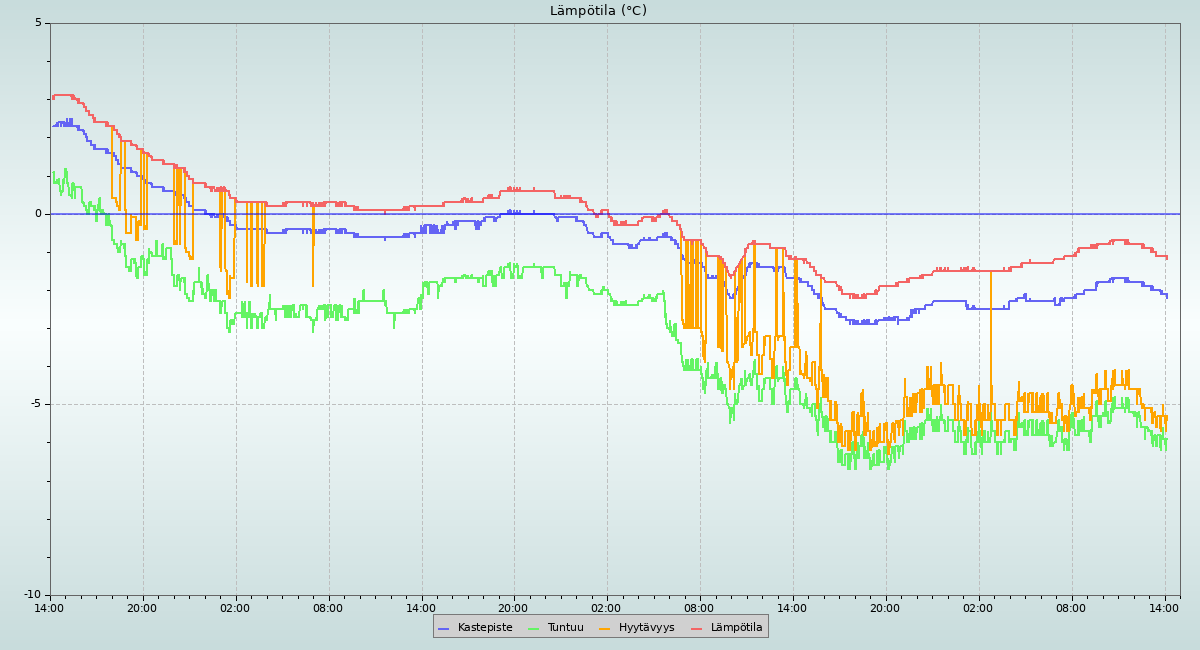The width and height of the screenshot is (1200, 650).
Task: Select the Kastepiste legend label
Action: [x=484, y=628]
